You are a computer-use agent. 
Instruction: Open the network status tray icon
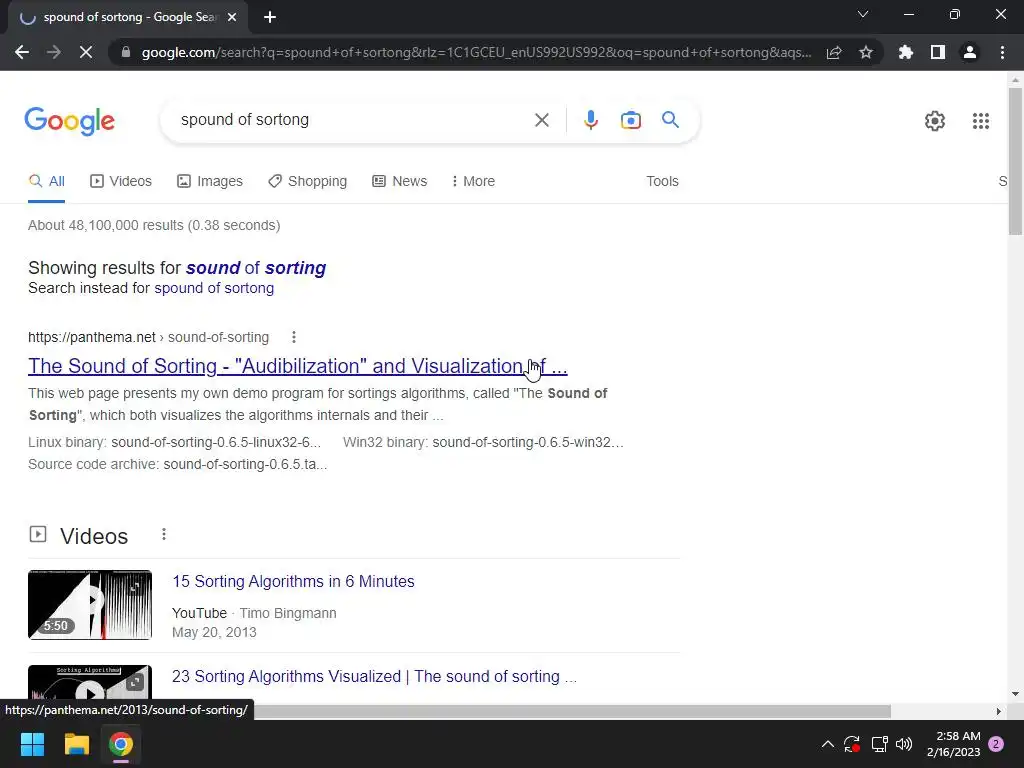[879, 744]
